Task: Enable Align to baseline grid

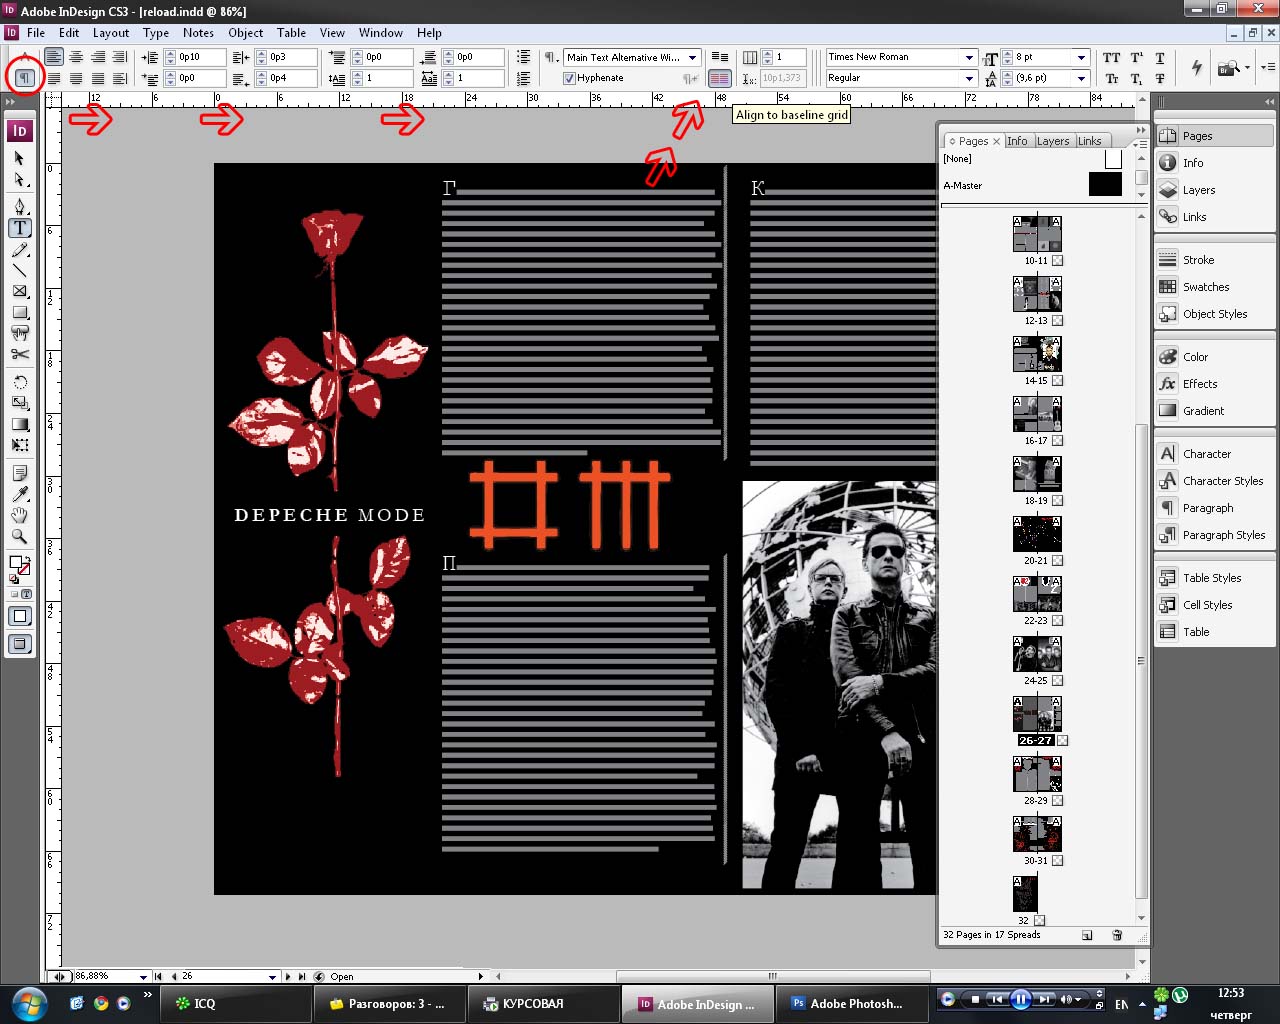Action: coord(719,78)
